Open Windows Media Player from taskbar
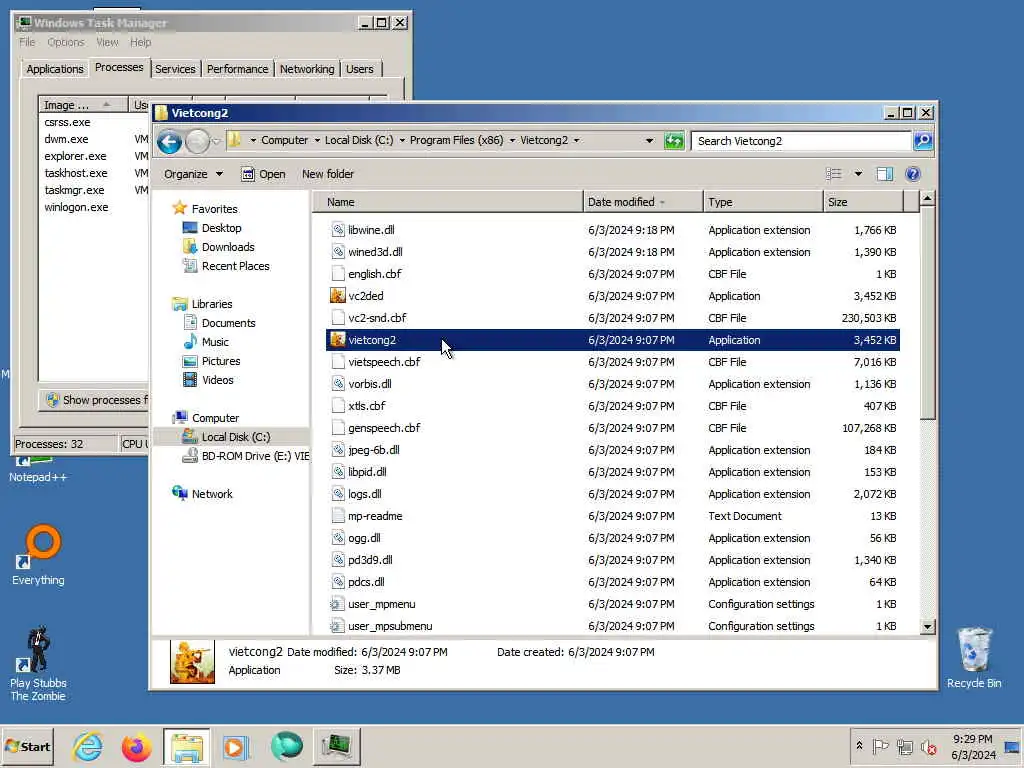The height and width of the screenshot is (768, 1024). tap(234, 746)
